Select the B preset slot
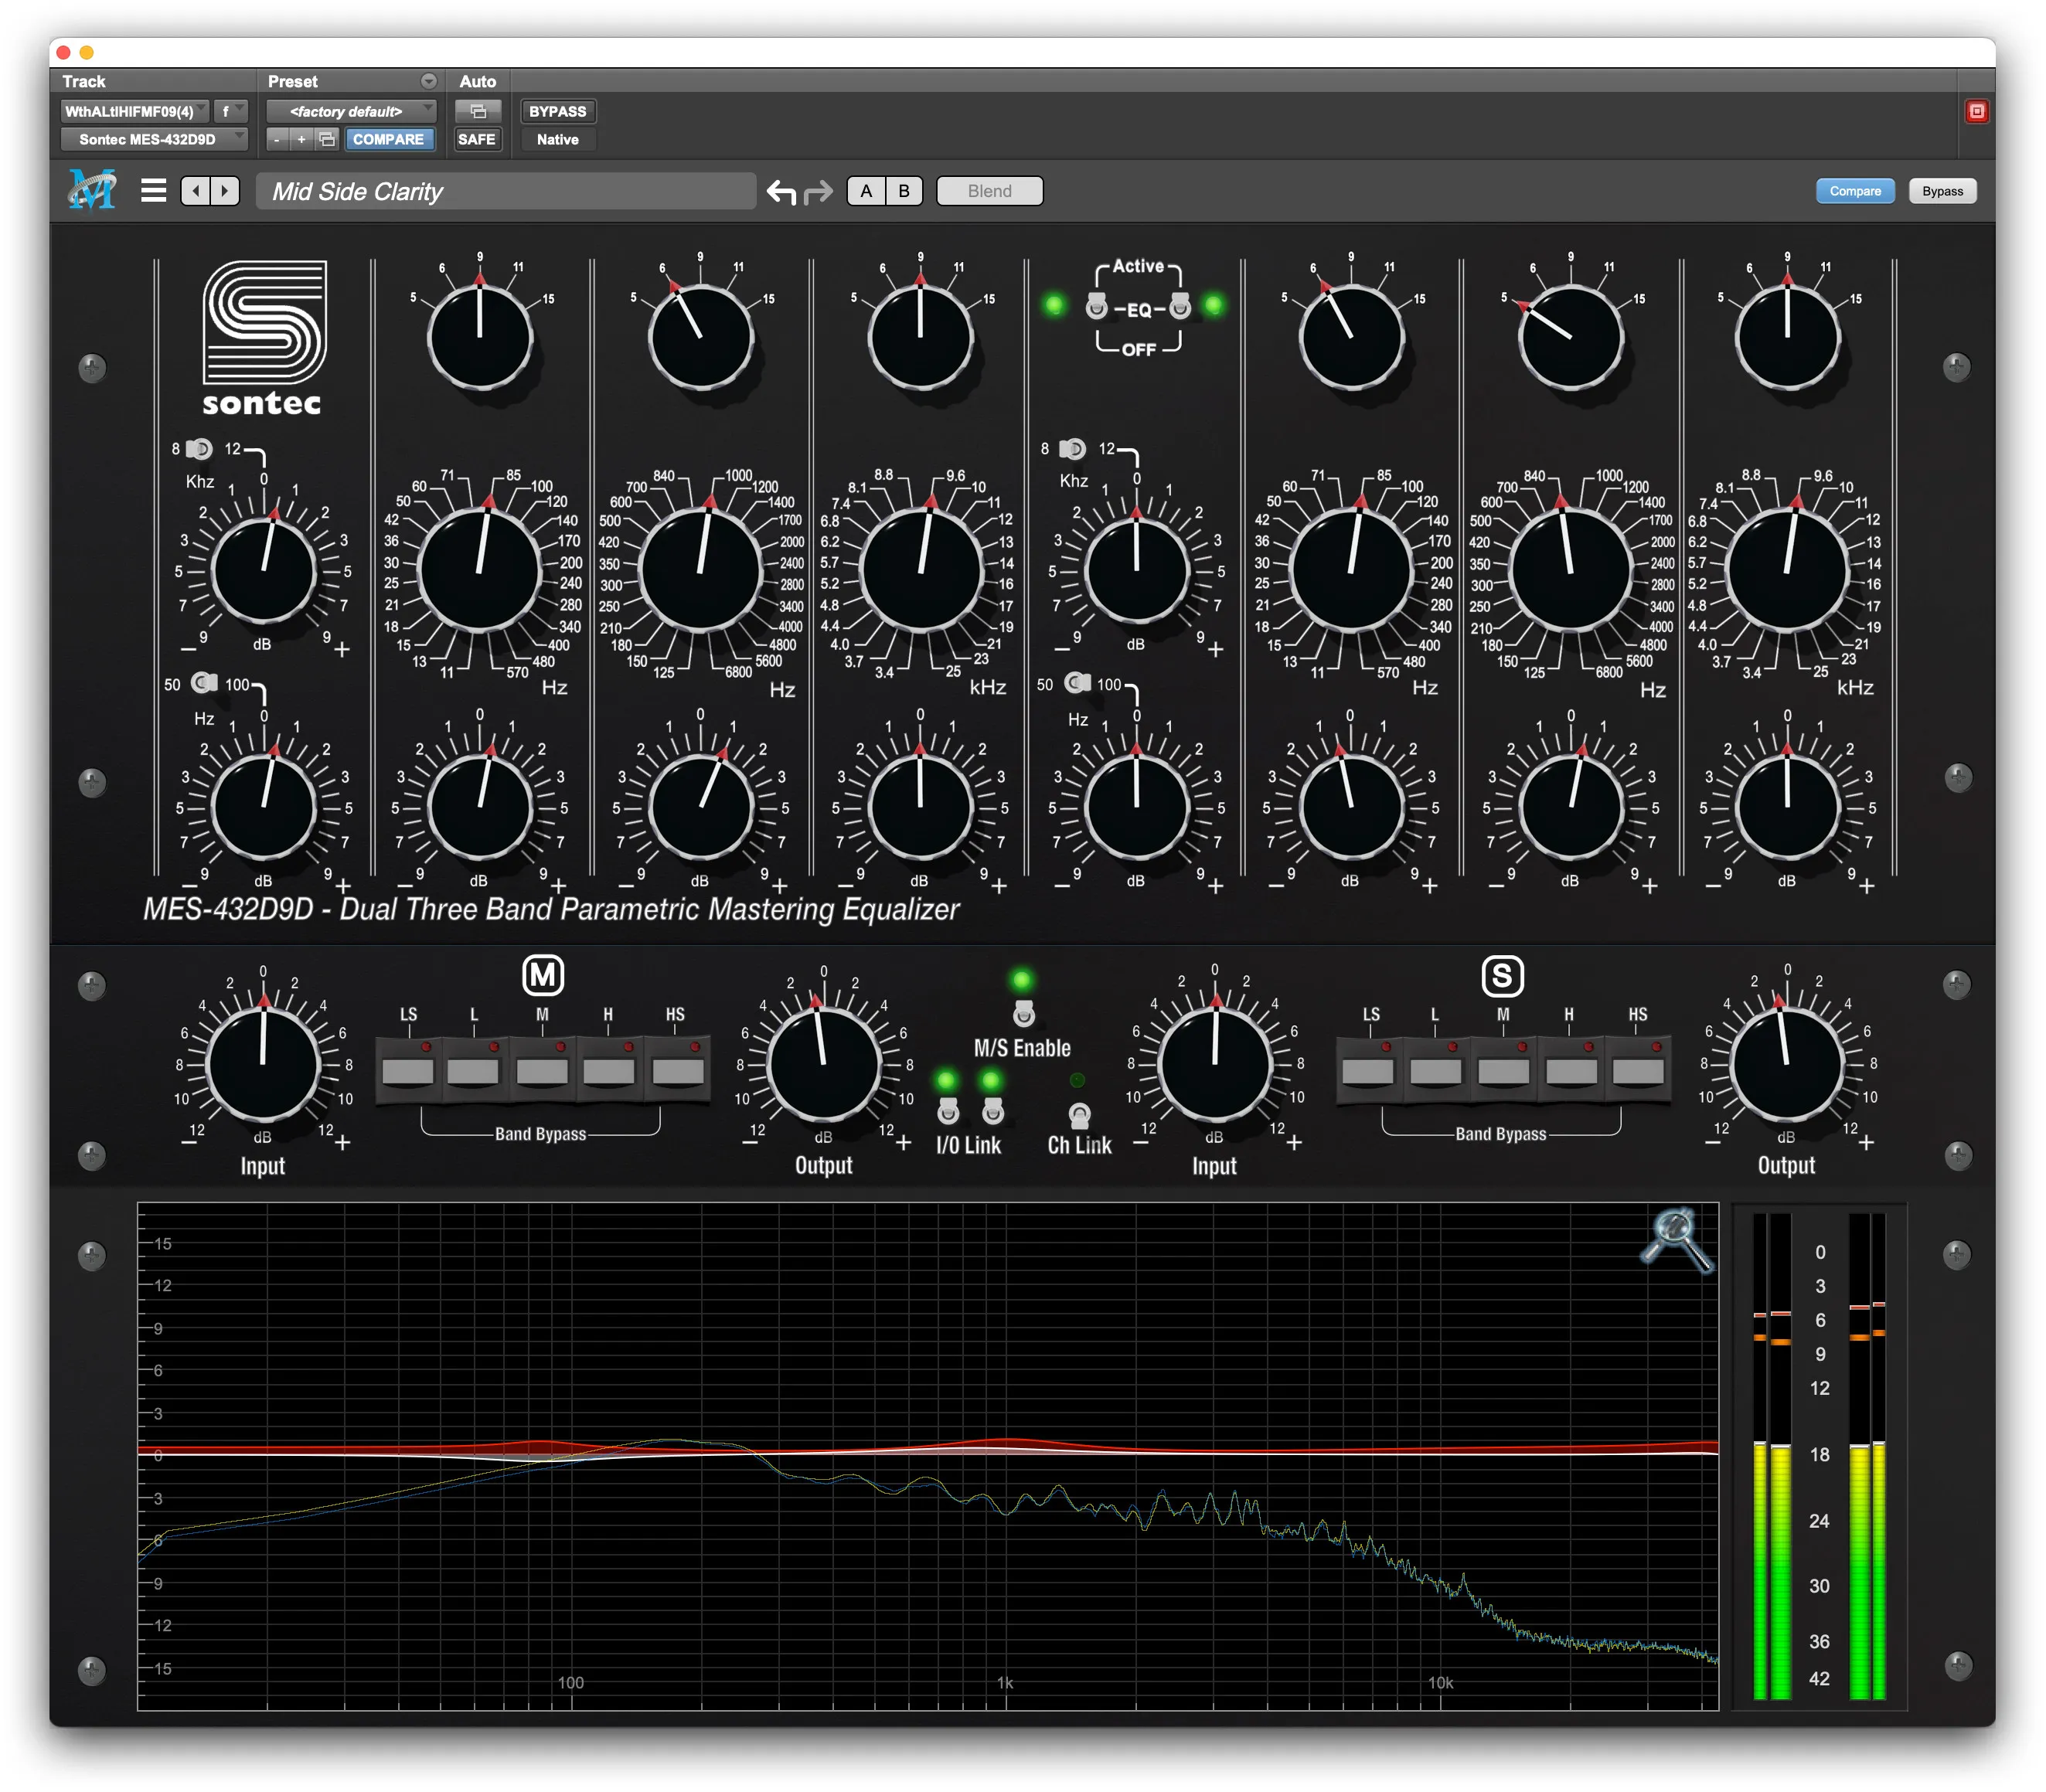 pyautogui.click(x=904, y=191)
